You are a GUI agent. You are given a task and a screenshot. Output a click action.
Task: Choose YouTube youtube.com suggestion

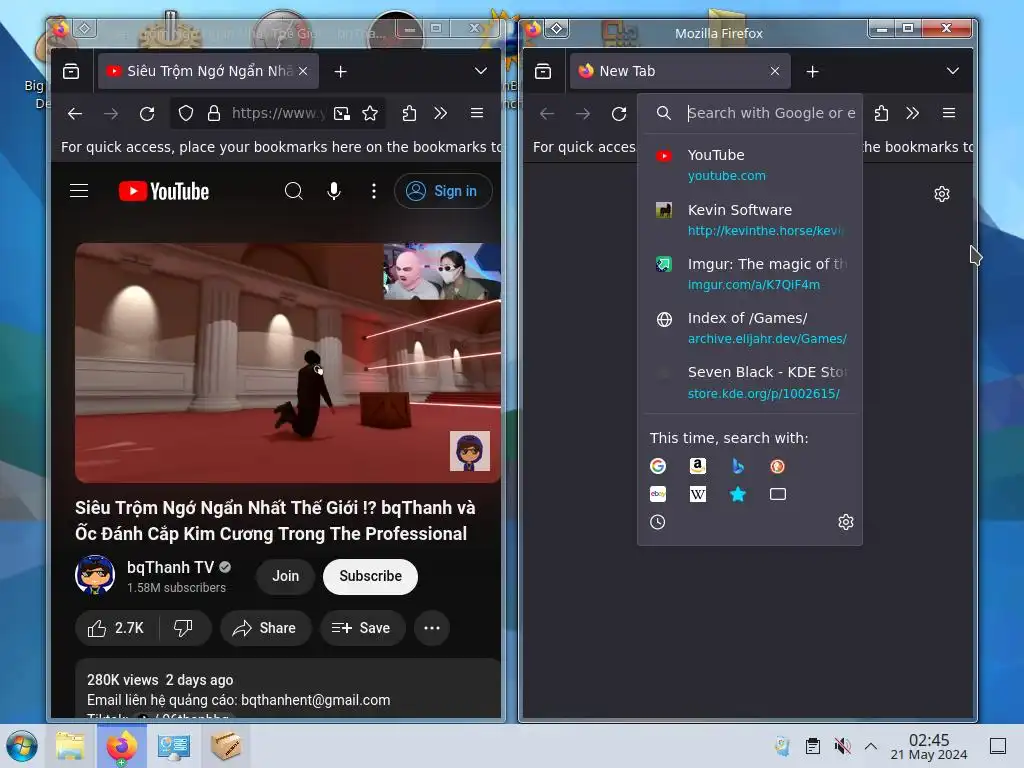click(x=750, y=165)
